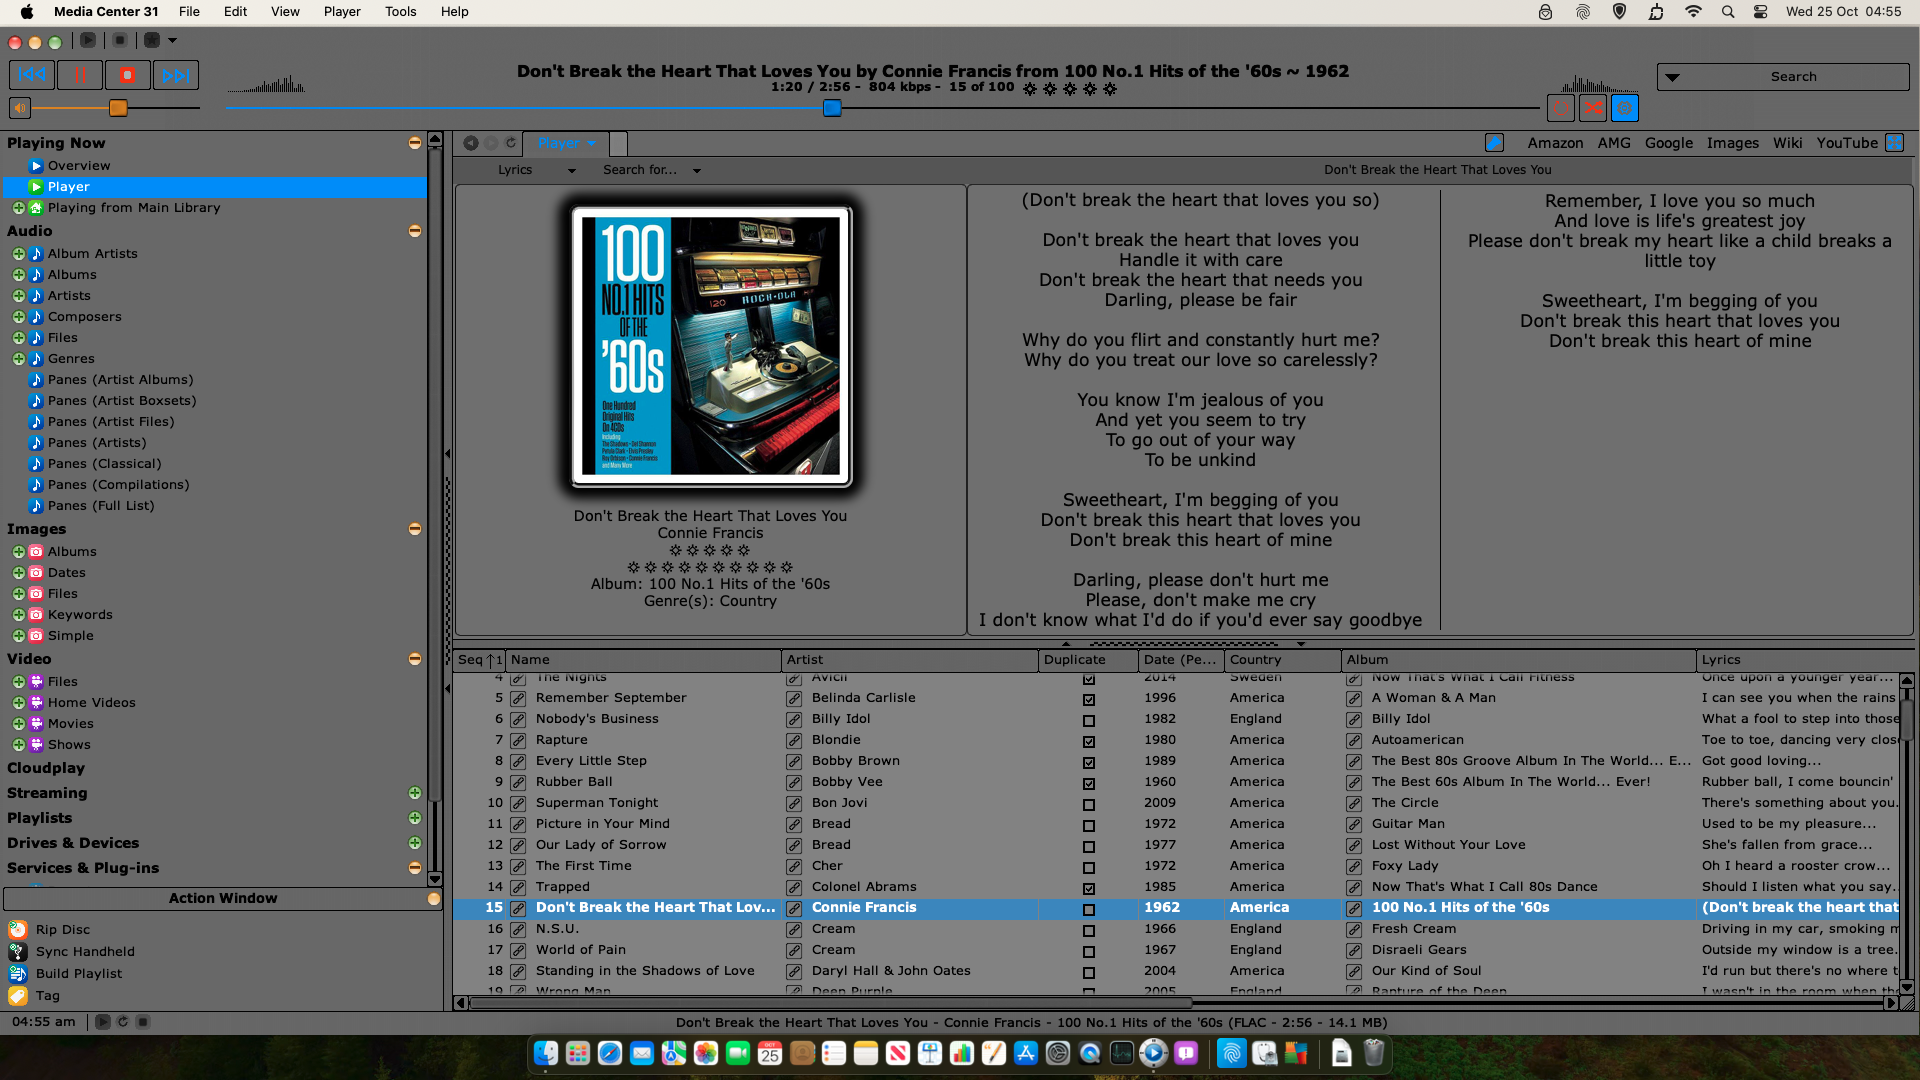The height and width of the screenshot is (1080, 1920).
Task: Open the Player menu
Action: point(342,12)
